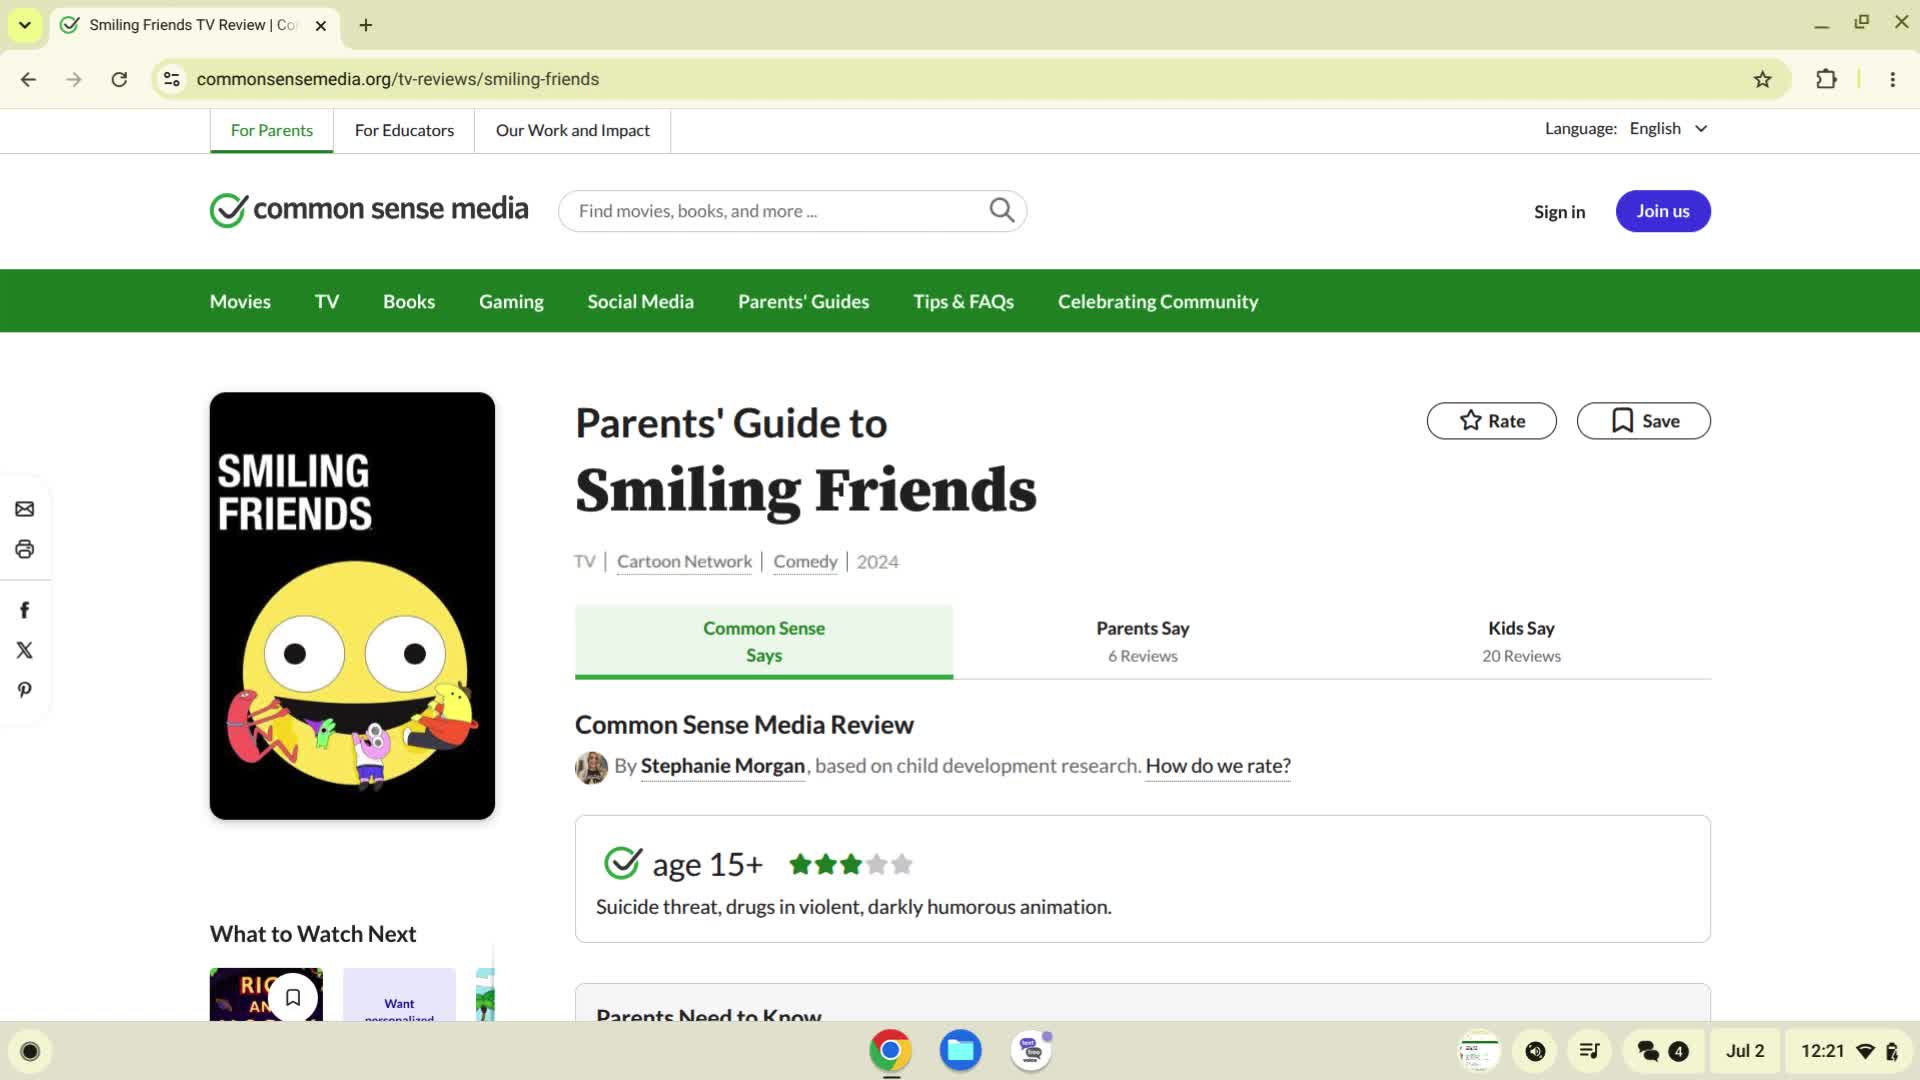Open the Cartoon Network link
This screenshot has height=1080, width=1920.
coord(684,561)
